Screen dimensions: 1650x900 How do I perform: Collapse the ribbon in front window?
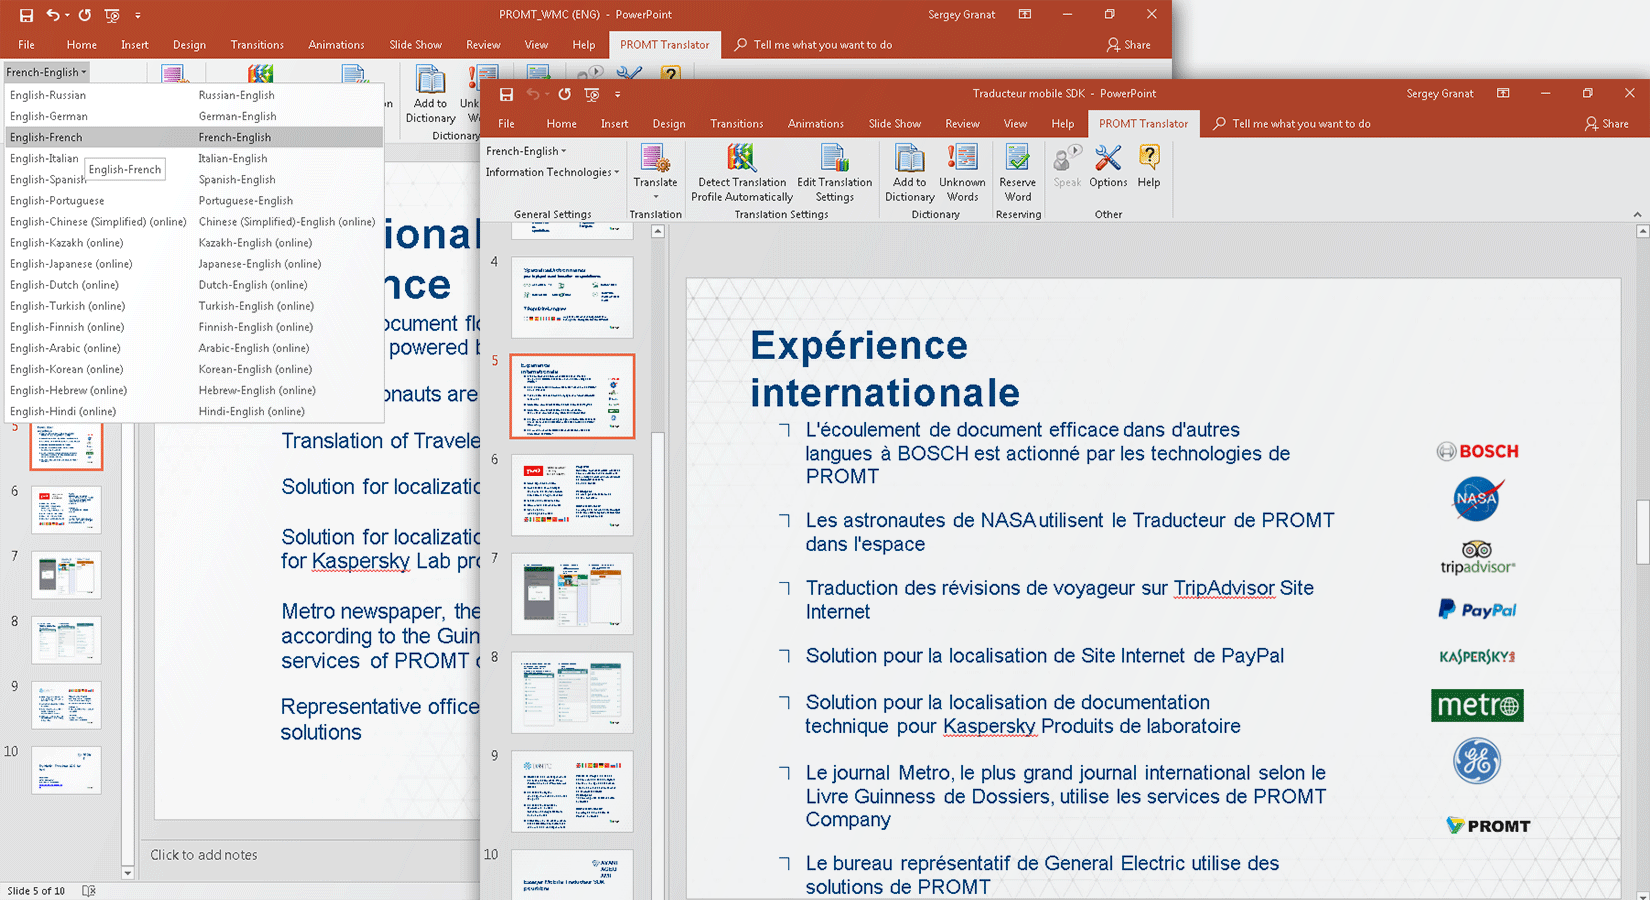[1637, 214]
